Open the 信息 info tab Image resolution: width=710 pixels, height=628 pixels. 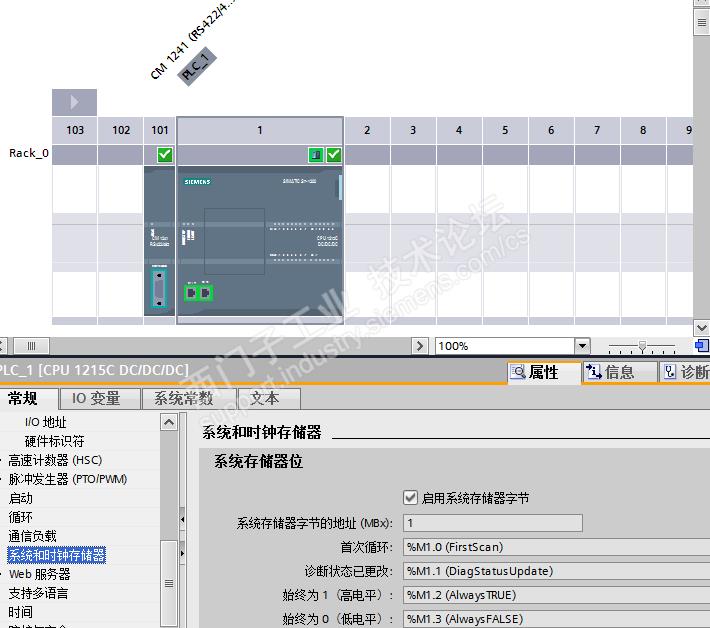620,373
